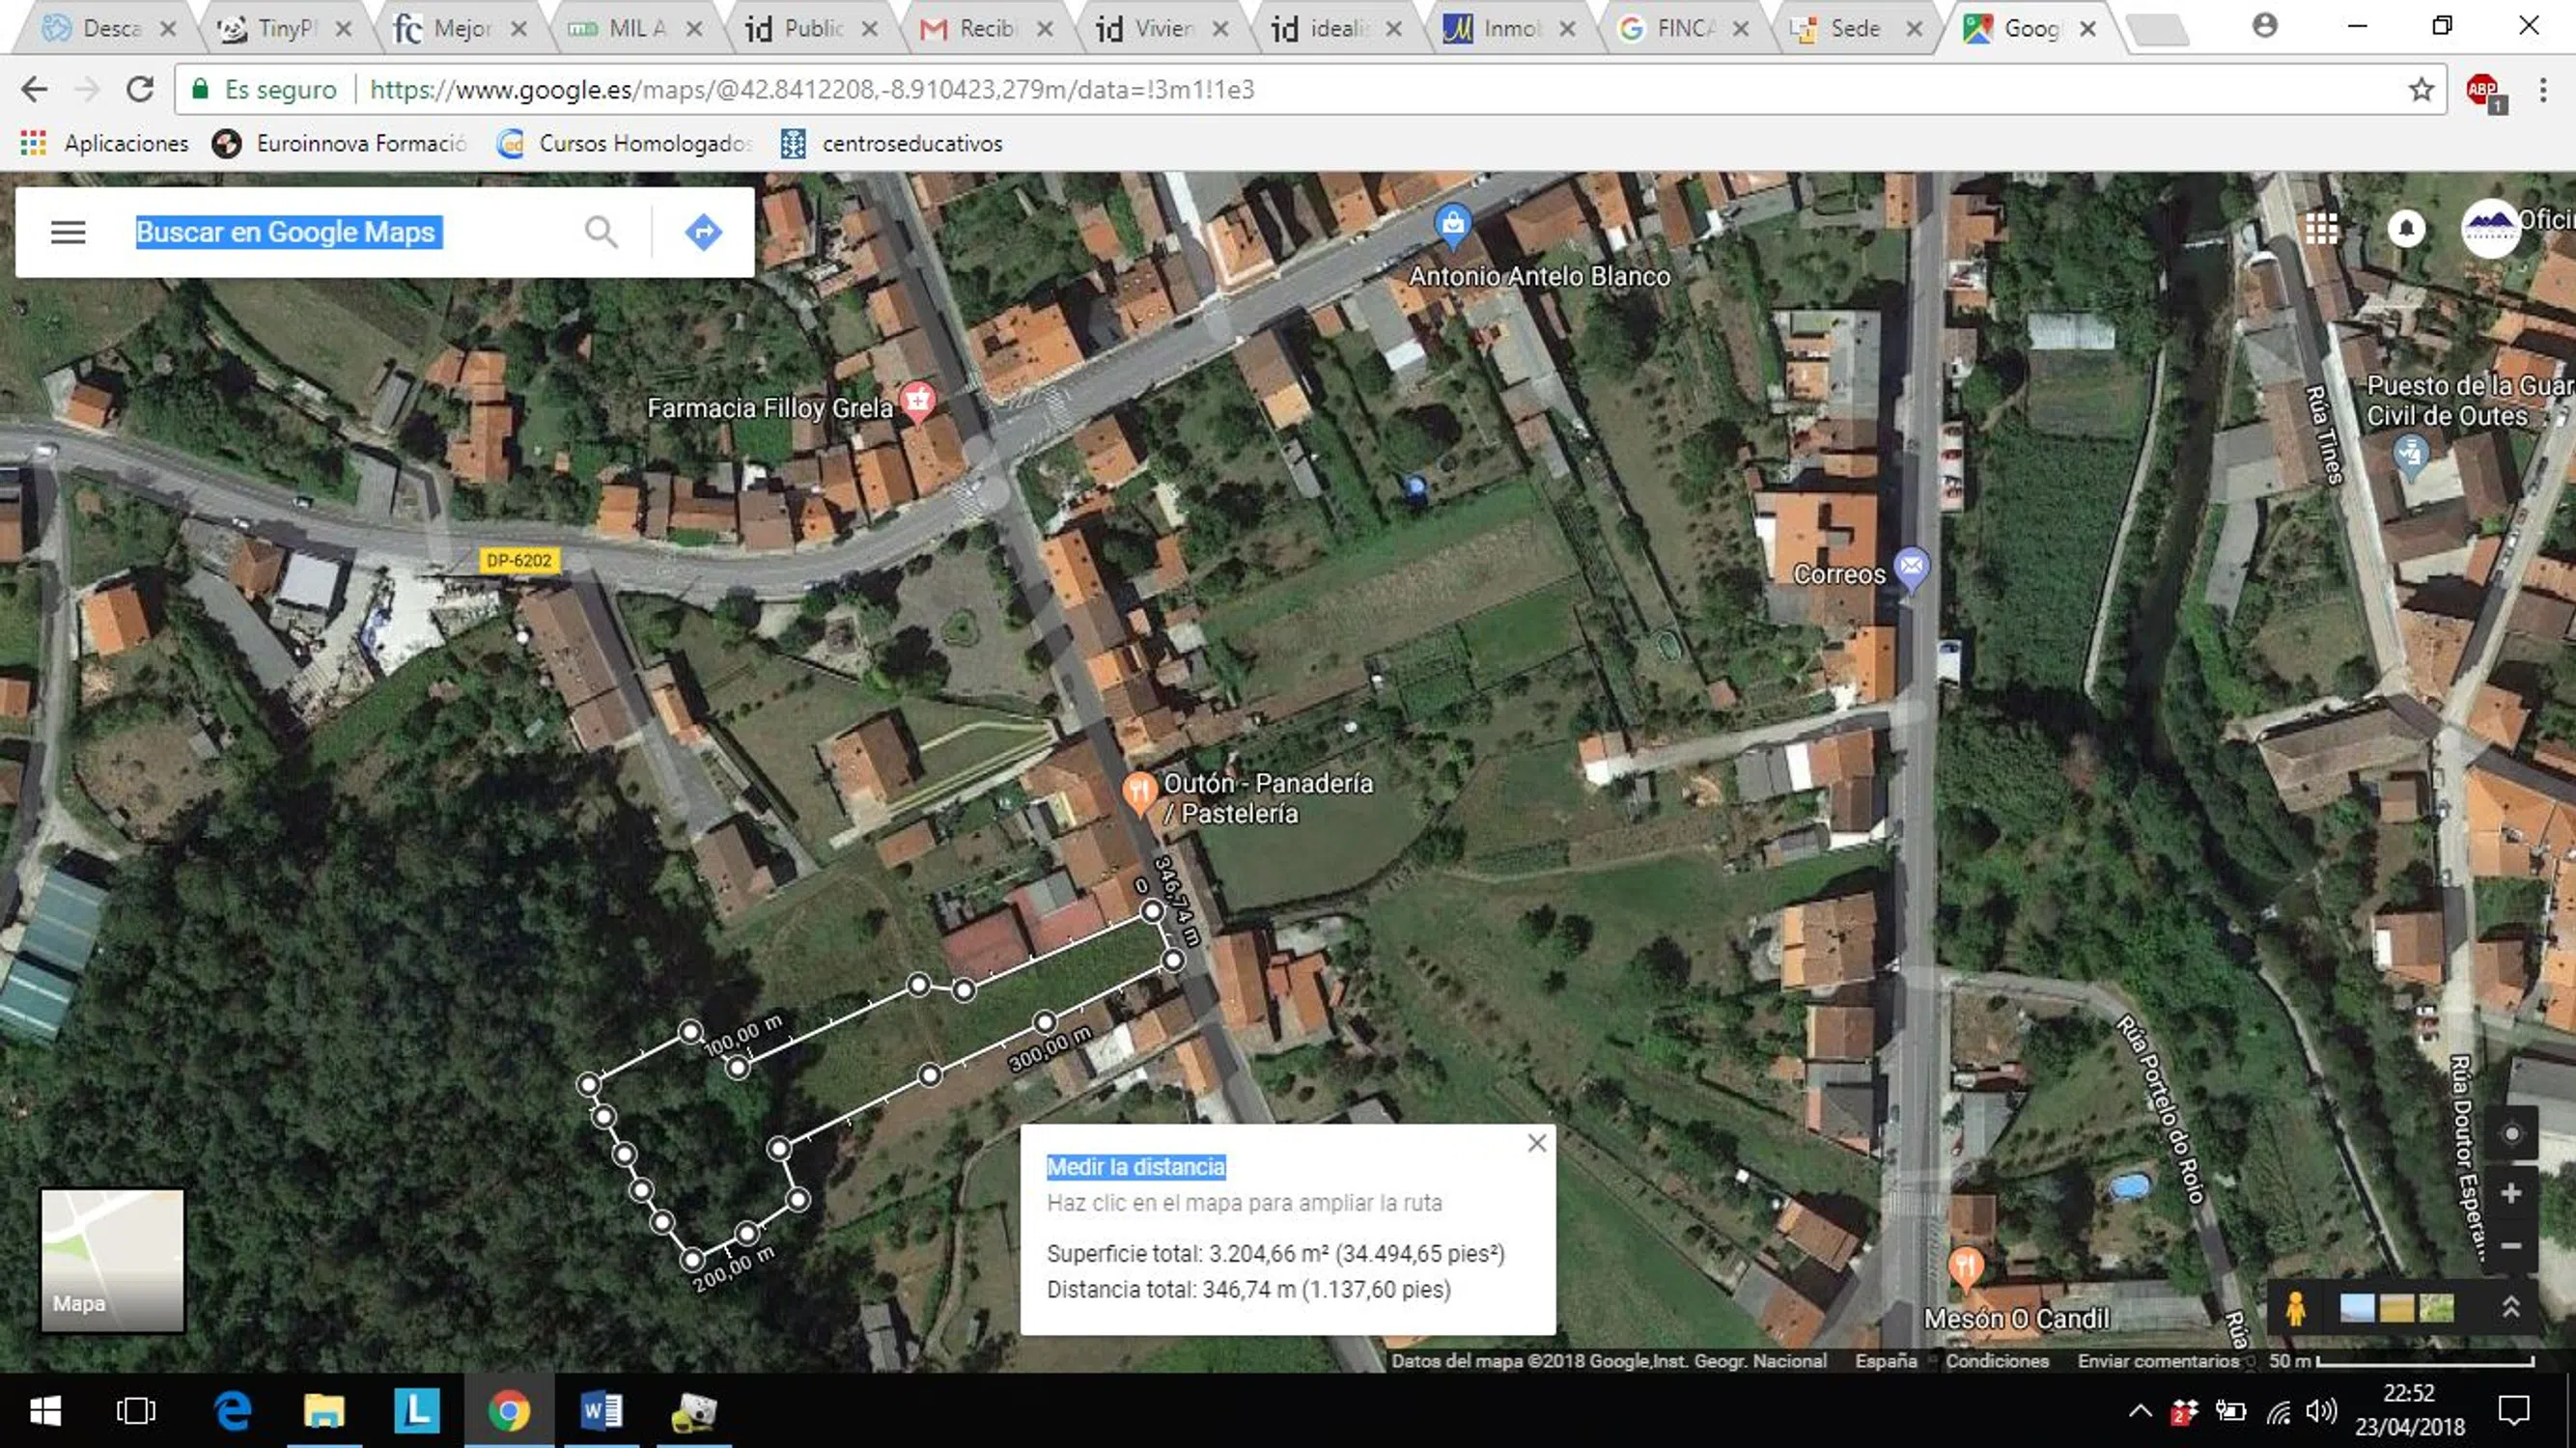
Task: Open directions with blue arrow icon
Action: 703,232
